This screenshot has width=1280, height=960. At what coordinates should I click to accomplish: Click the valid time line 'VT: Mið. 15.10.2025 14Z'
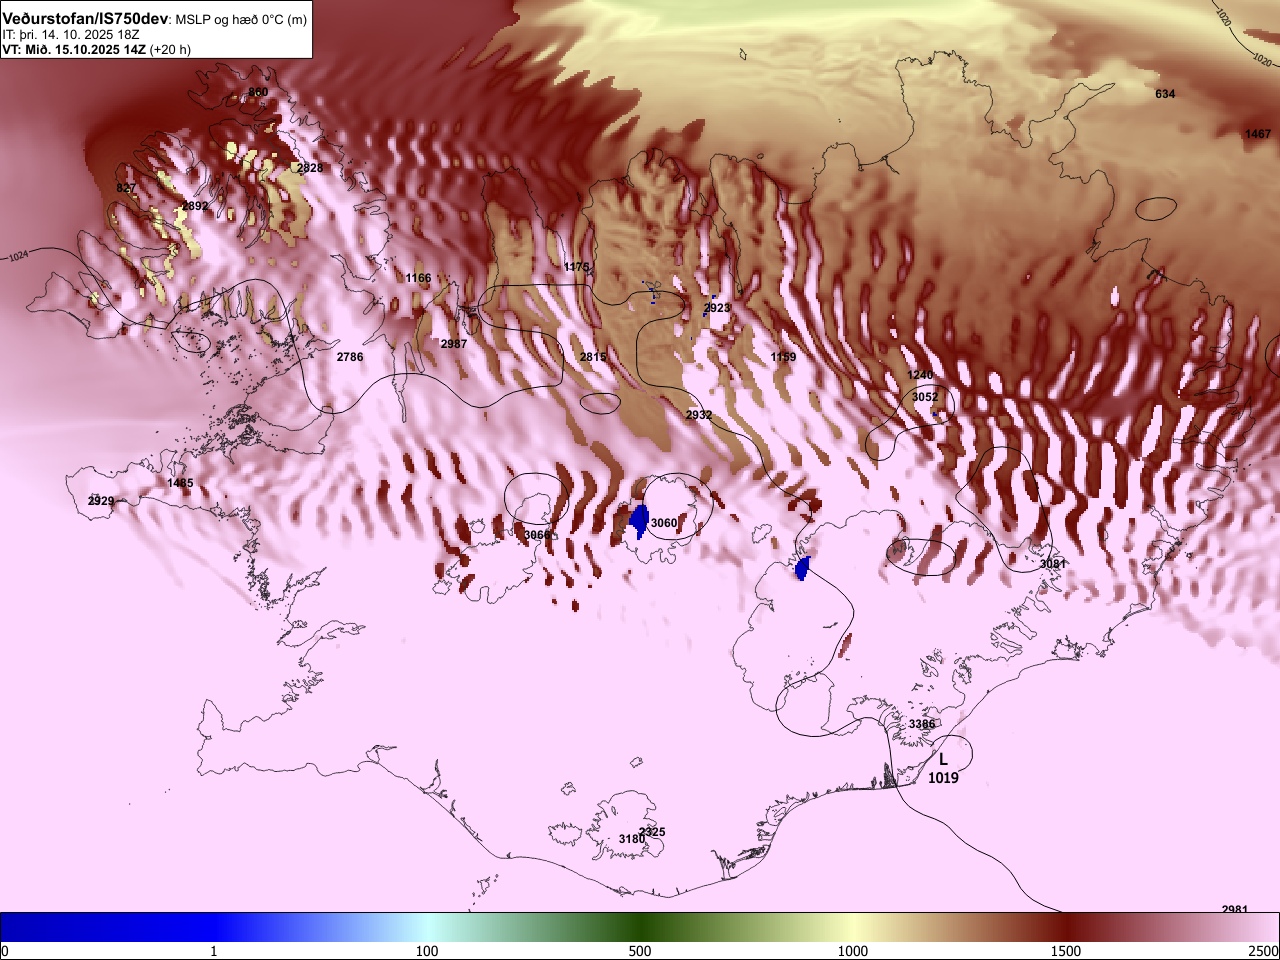pyautogui.click(x=74, y=49)
